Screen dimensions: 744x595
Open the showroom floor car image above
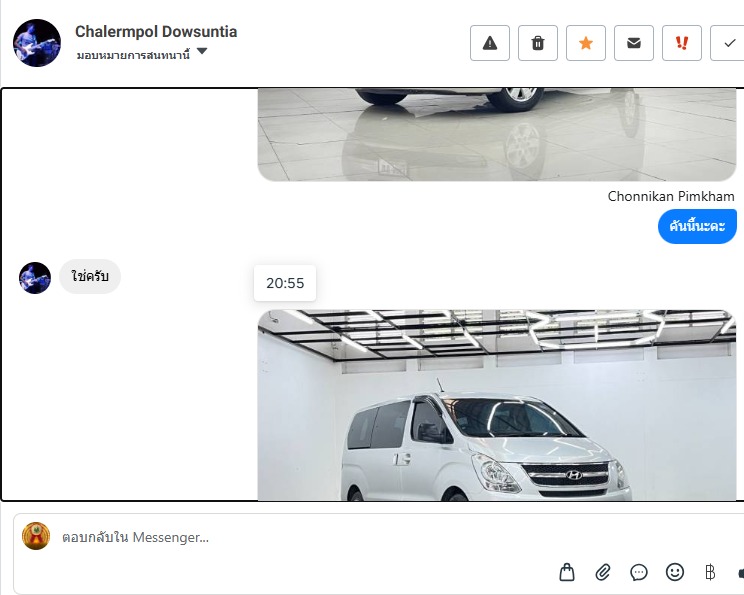click(x=497, y=135)
